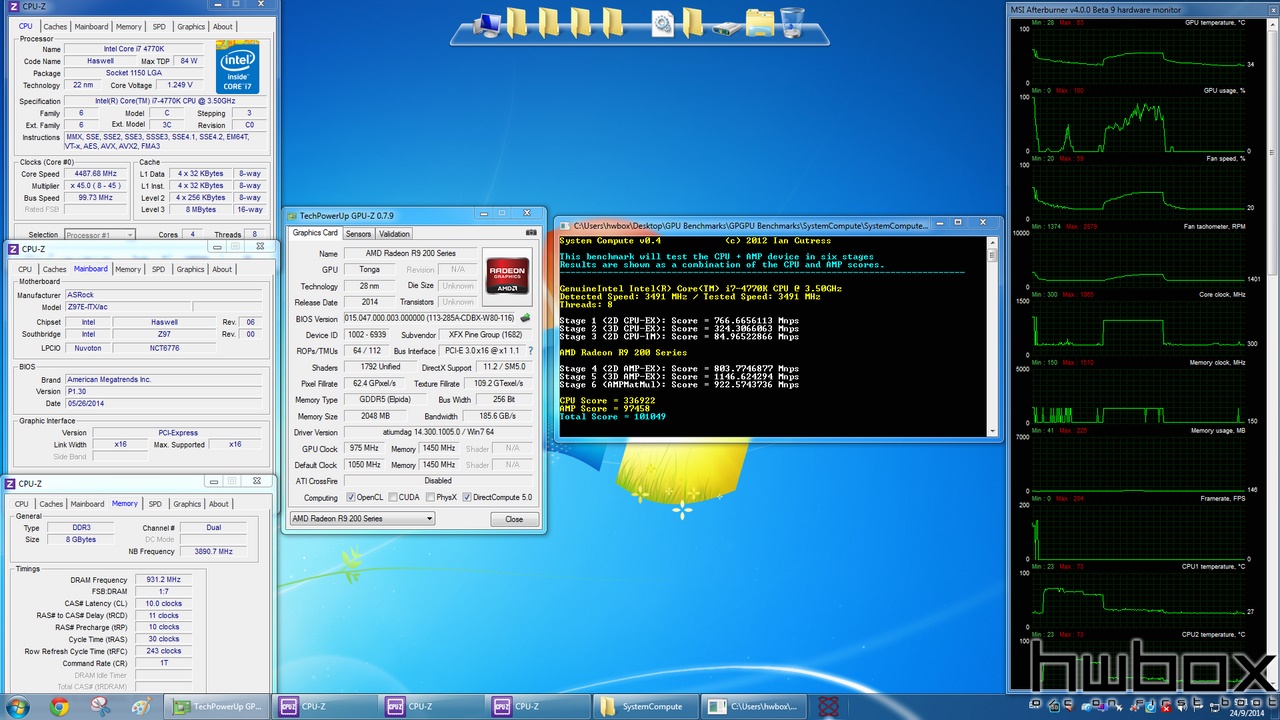Screen dimensions: 1280x720
Task: Switch to TechPowerUp GPU-Z taskbar button
Action: (217, 706)
